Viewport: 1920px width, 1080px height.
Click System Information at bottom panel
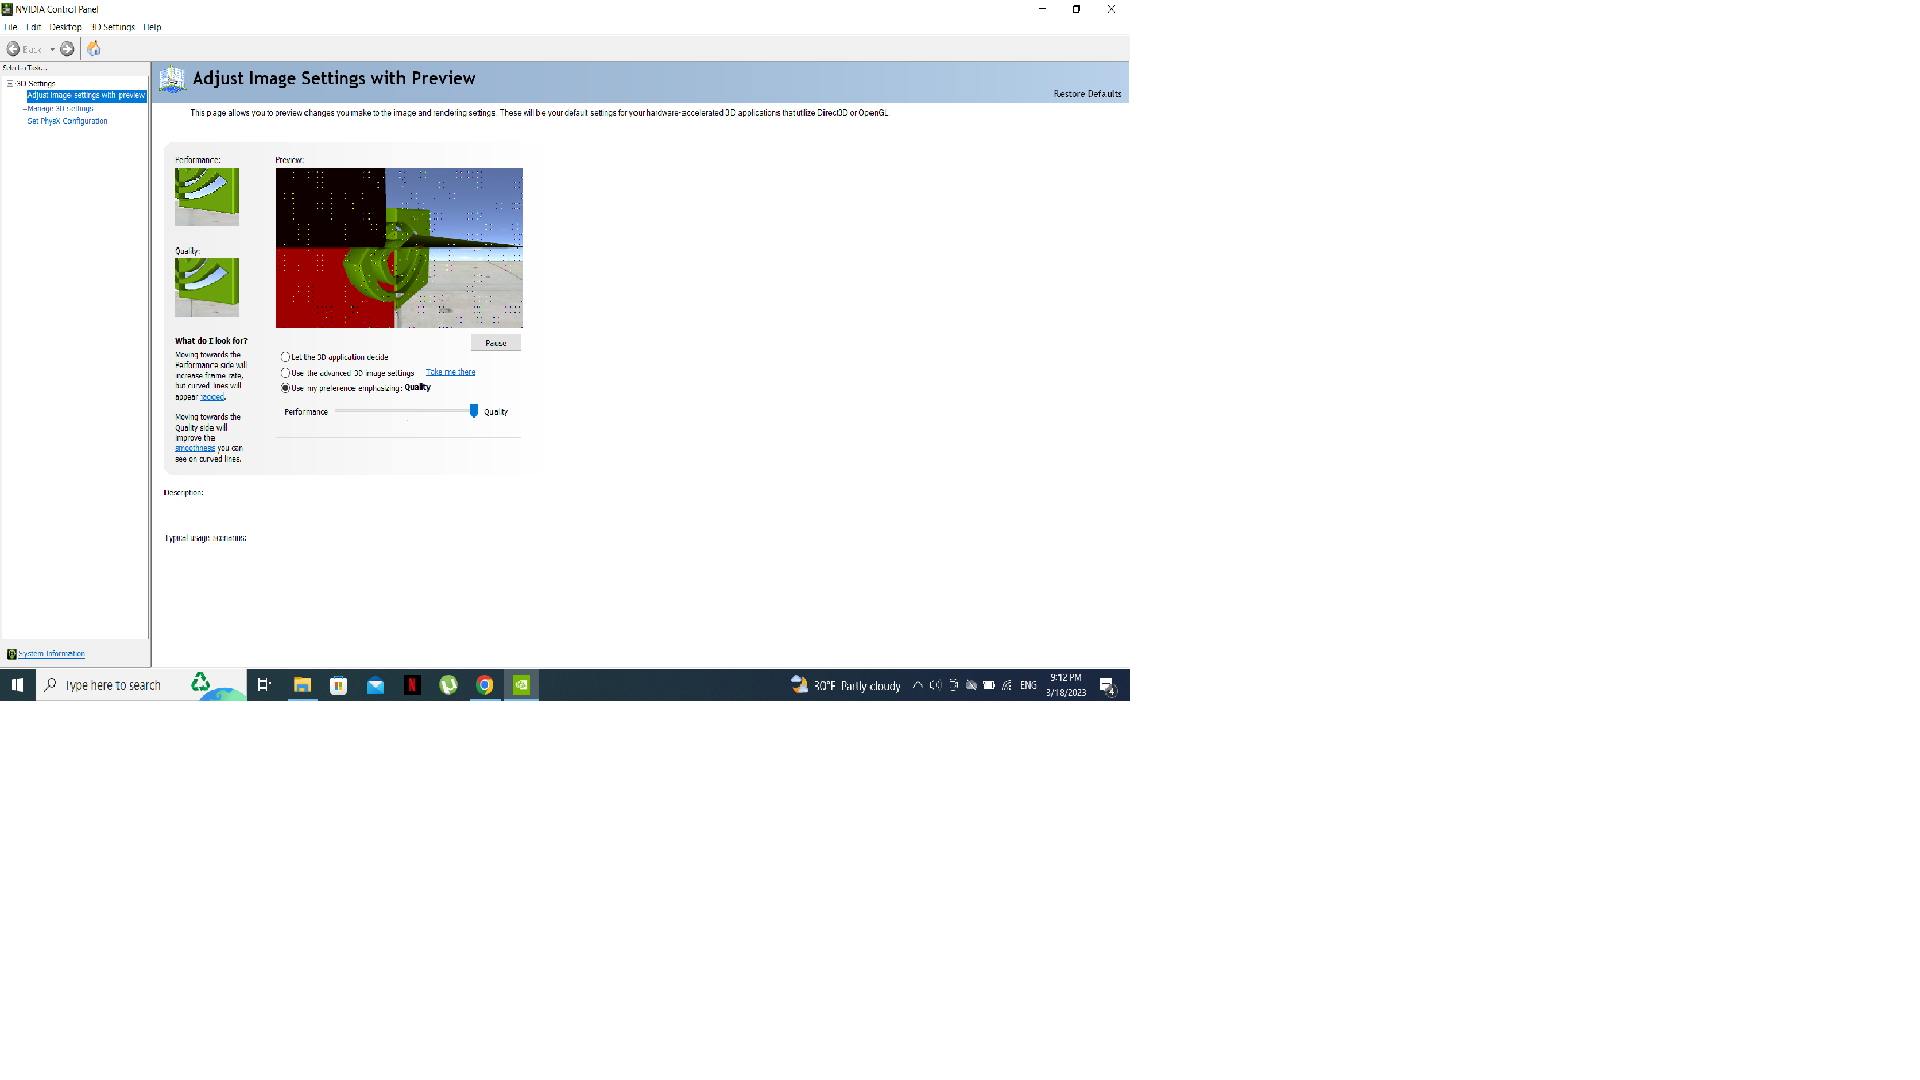[50, 653]
